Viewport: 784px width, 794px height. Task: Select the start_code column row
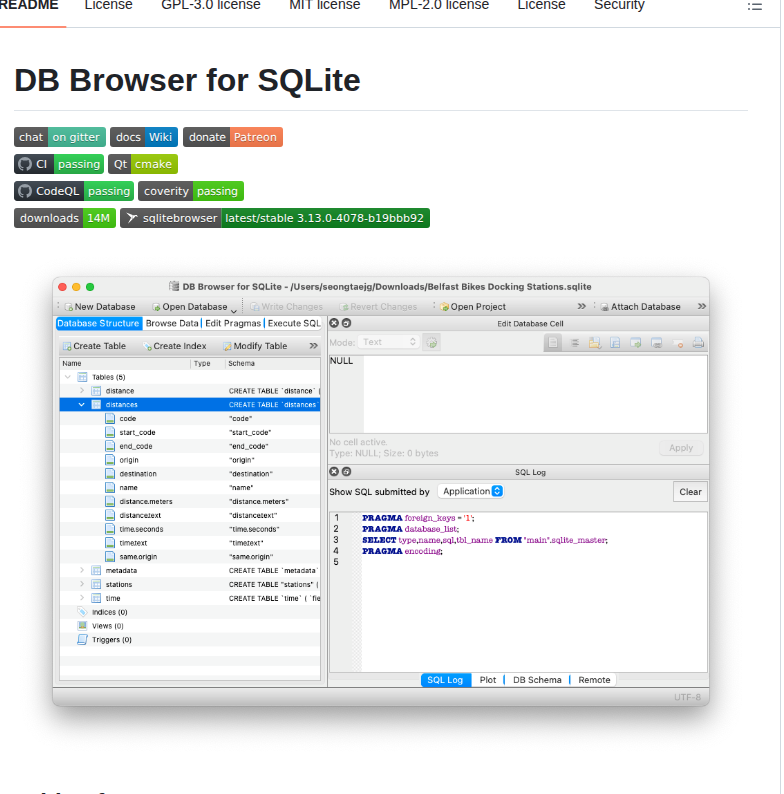point(190,432)
